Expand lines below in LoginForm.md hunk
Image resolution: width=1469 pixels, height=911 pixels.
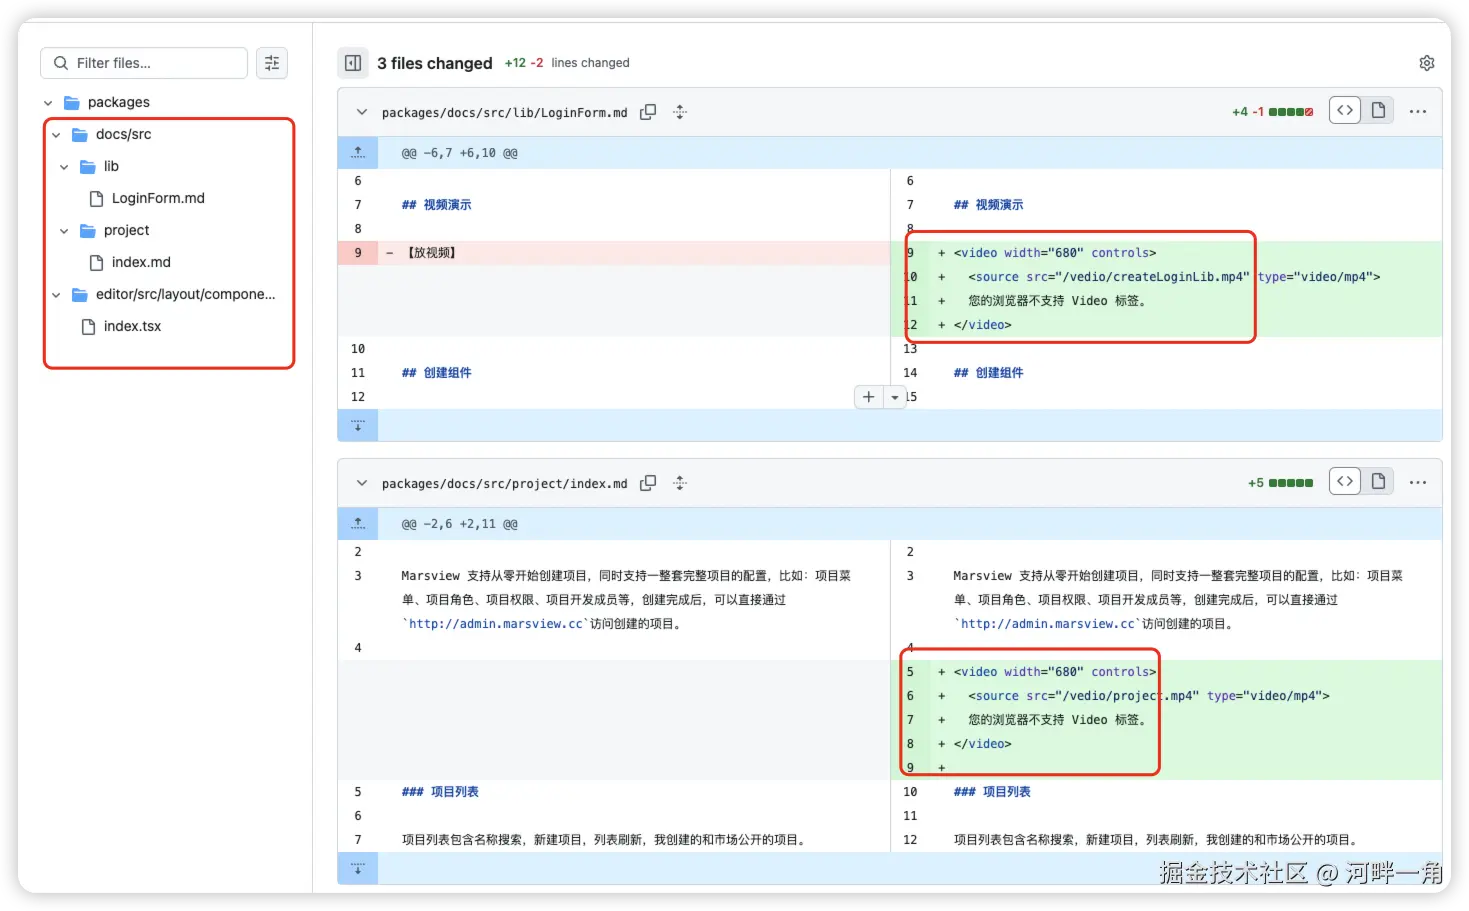[358, 426]
